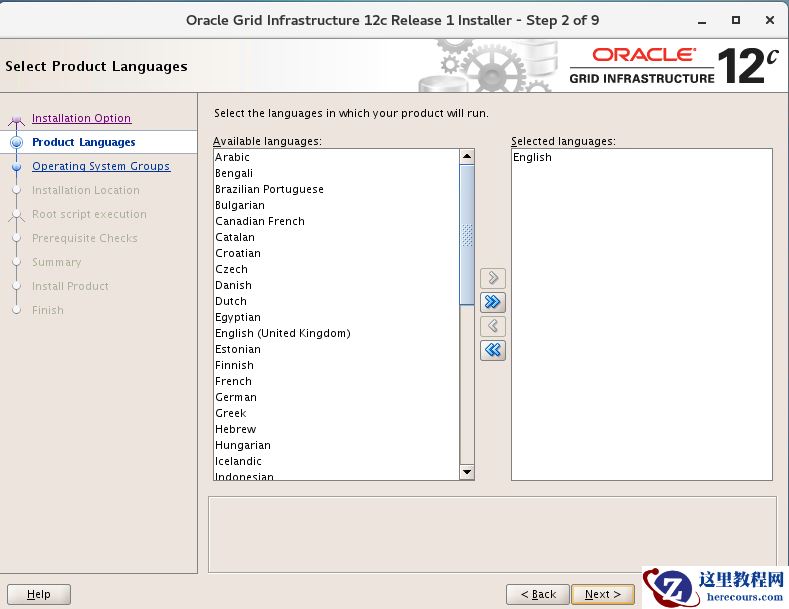The width and height of the screenshot is (789, 609).
Task: Select English in Selected languages list
Action: click(x=642, y=157)
